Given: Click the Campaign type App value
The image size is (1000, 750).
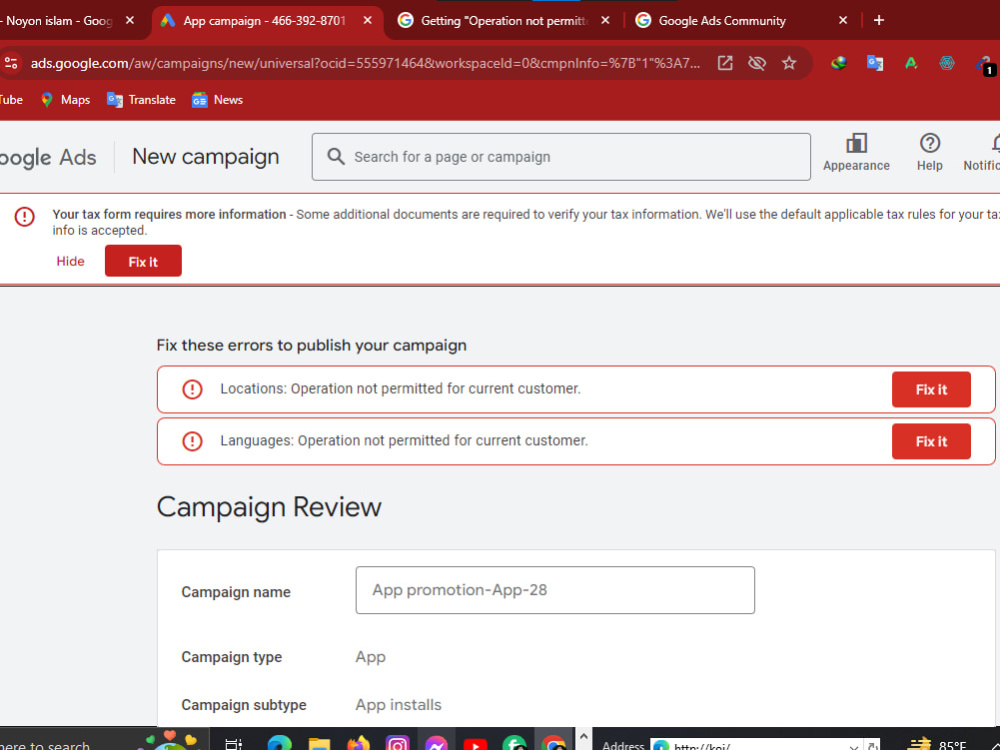Looking at the screenshot, I should [371, 657].
